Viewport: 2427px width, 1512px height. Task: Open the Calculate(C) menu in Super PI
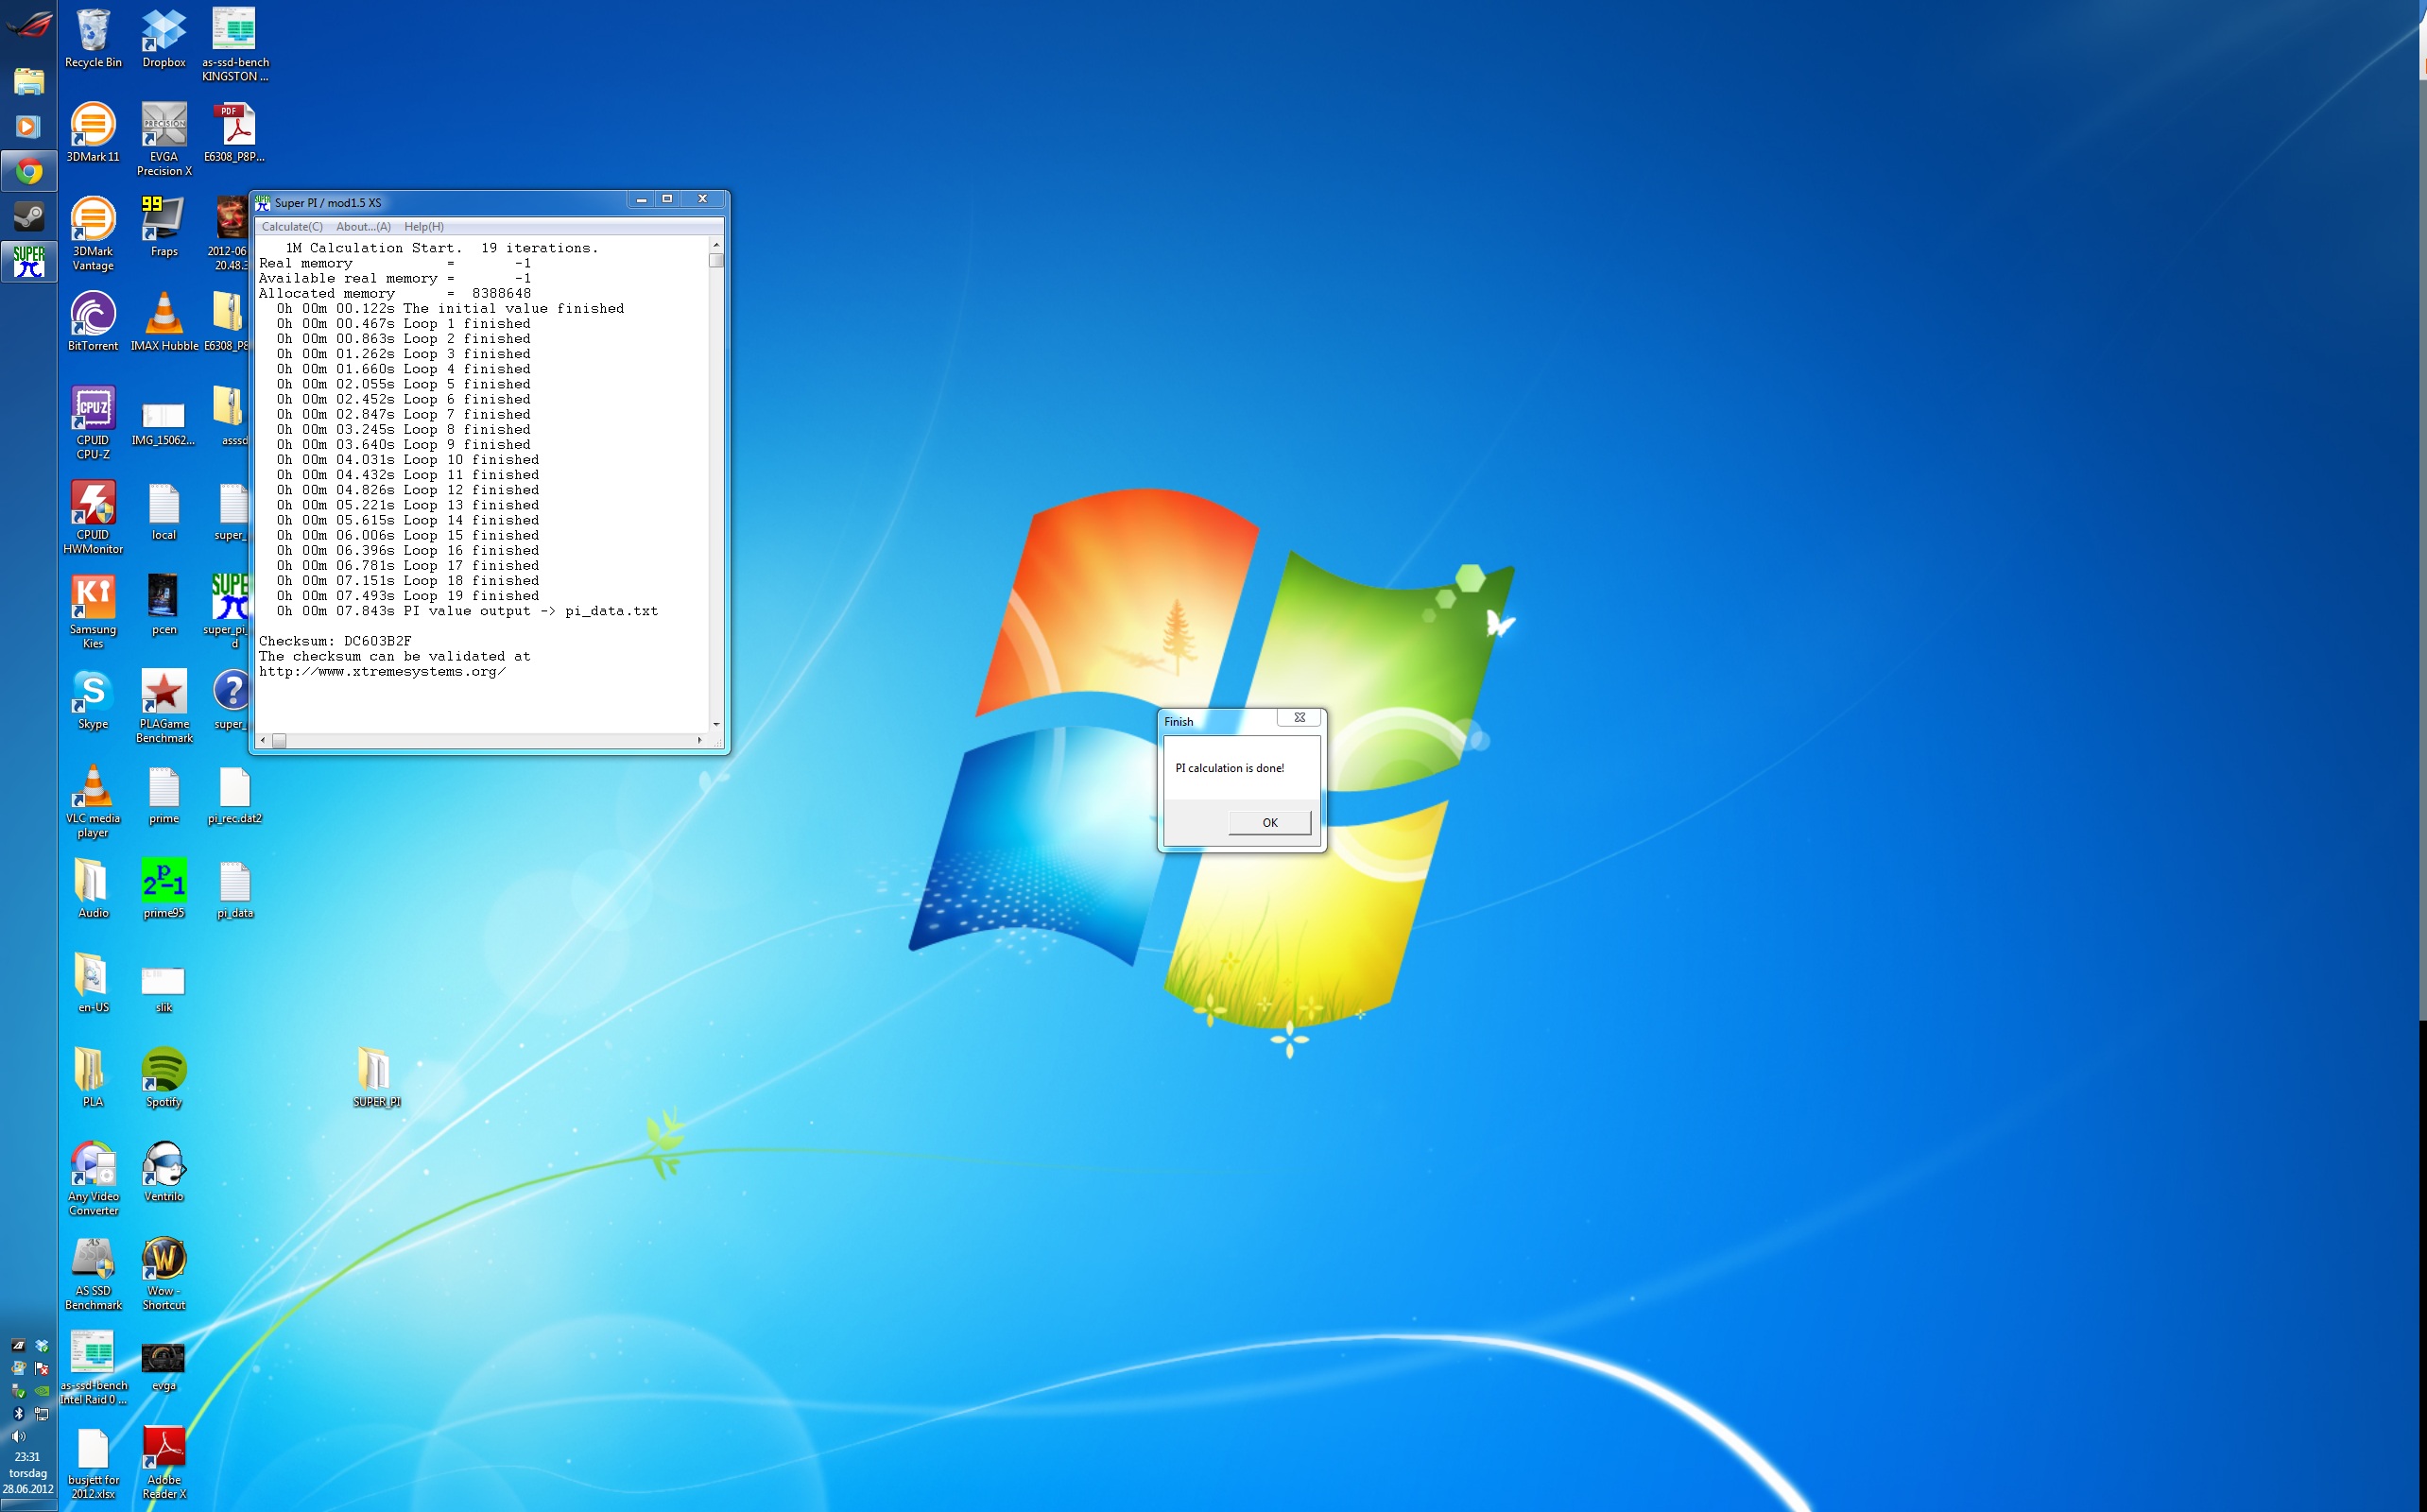click(x=292, y=227)
